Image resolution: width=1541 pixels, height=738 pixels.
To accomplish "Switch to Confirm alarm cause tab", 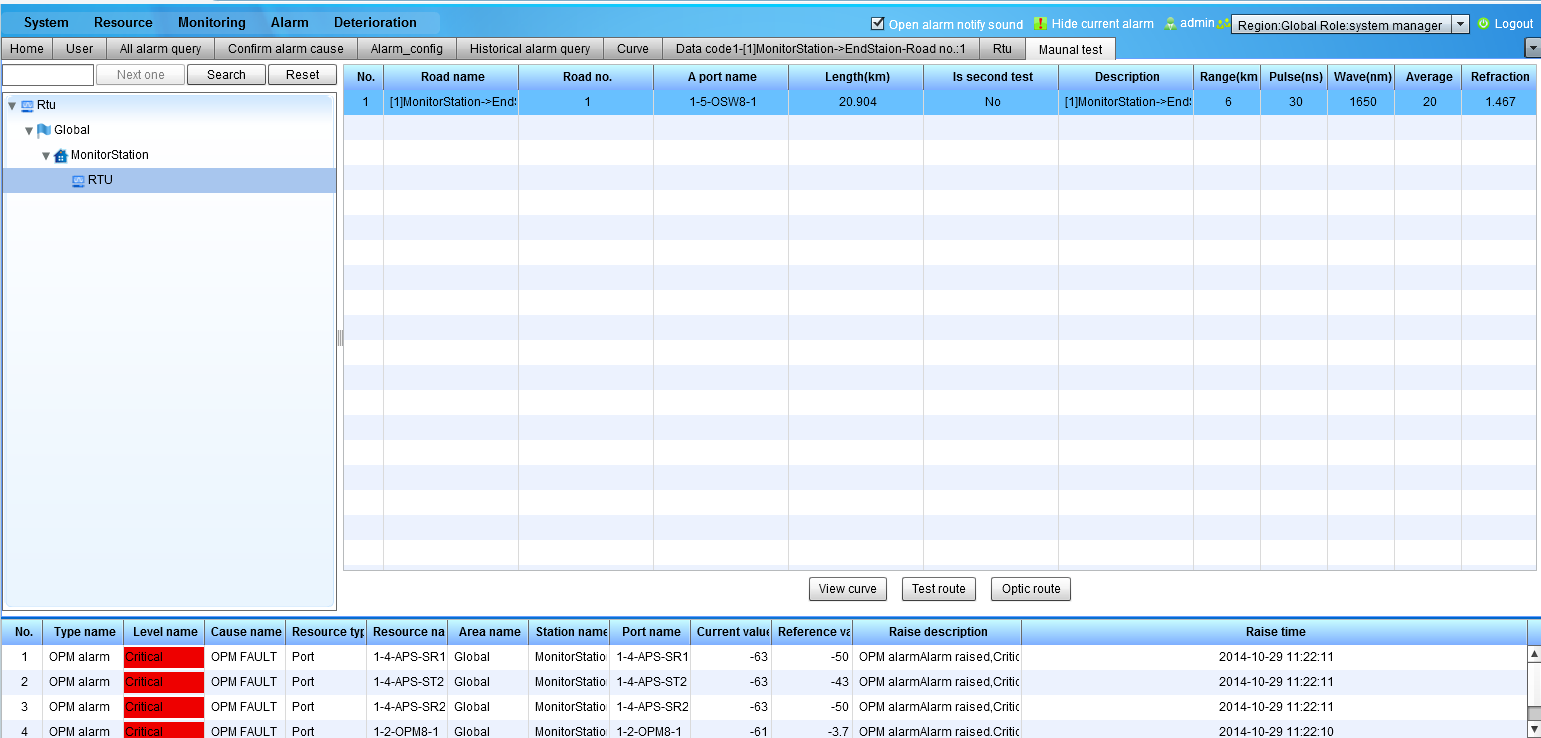I will (x=286, y=48).
